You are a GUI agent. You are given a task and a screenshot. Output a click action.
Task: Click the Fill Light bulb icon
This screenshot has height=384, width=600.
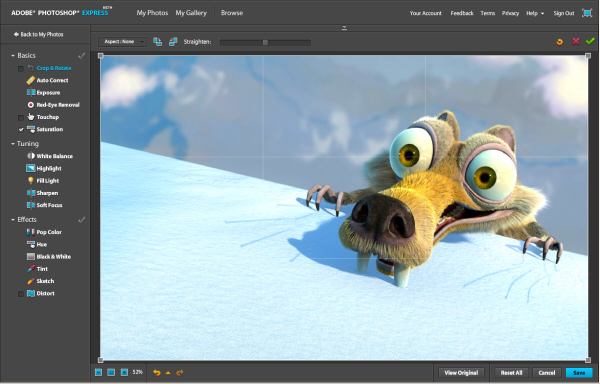point(31,181)
